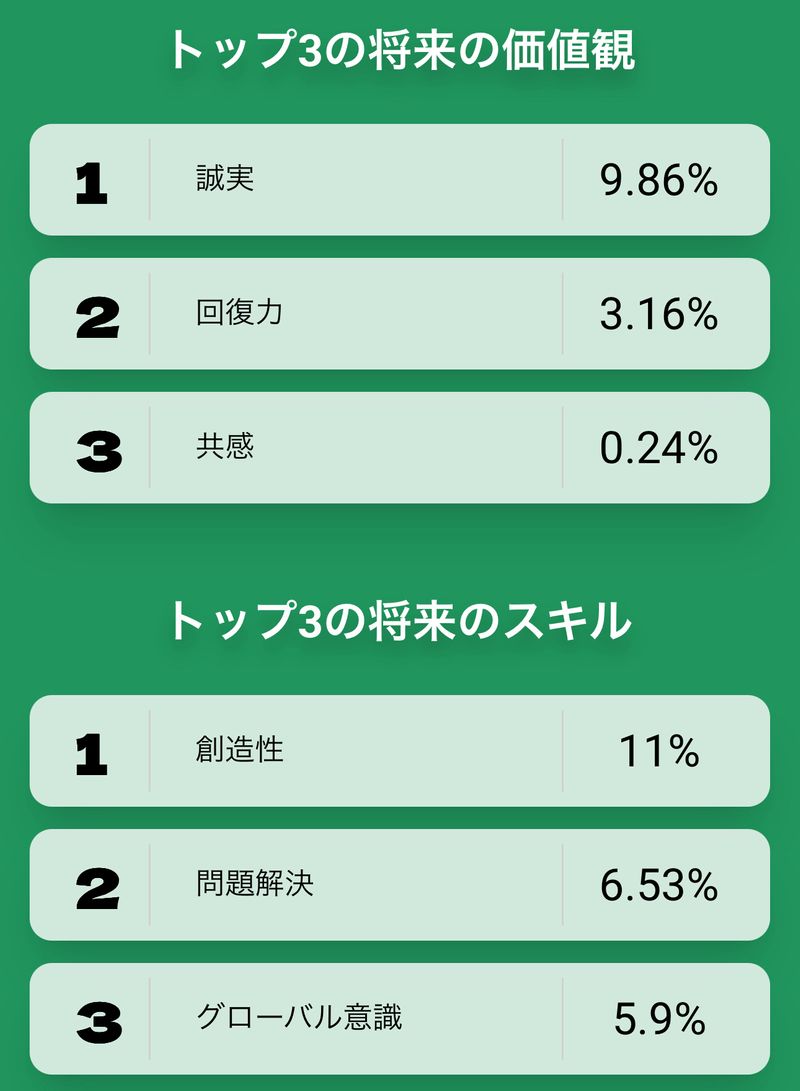This screenshot has width=800, height=1091.
Task: Select the 問題解決 skill label
Action: click(255, 884)
